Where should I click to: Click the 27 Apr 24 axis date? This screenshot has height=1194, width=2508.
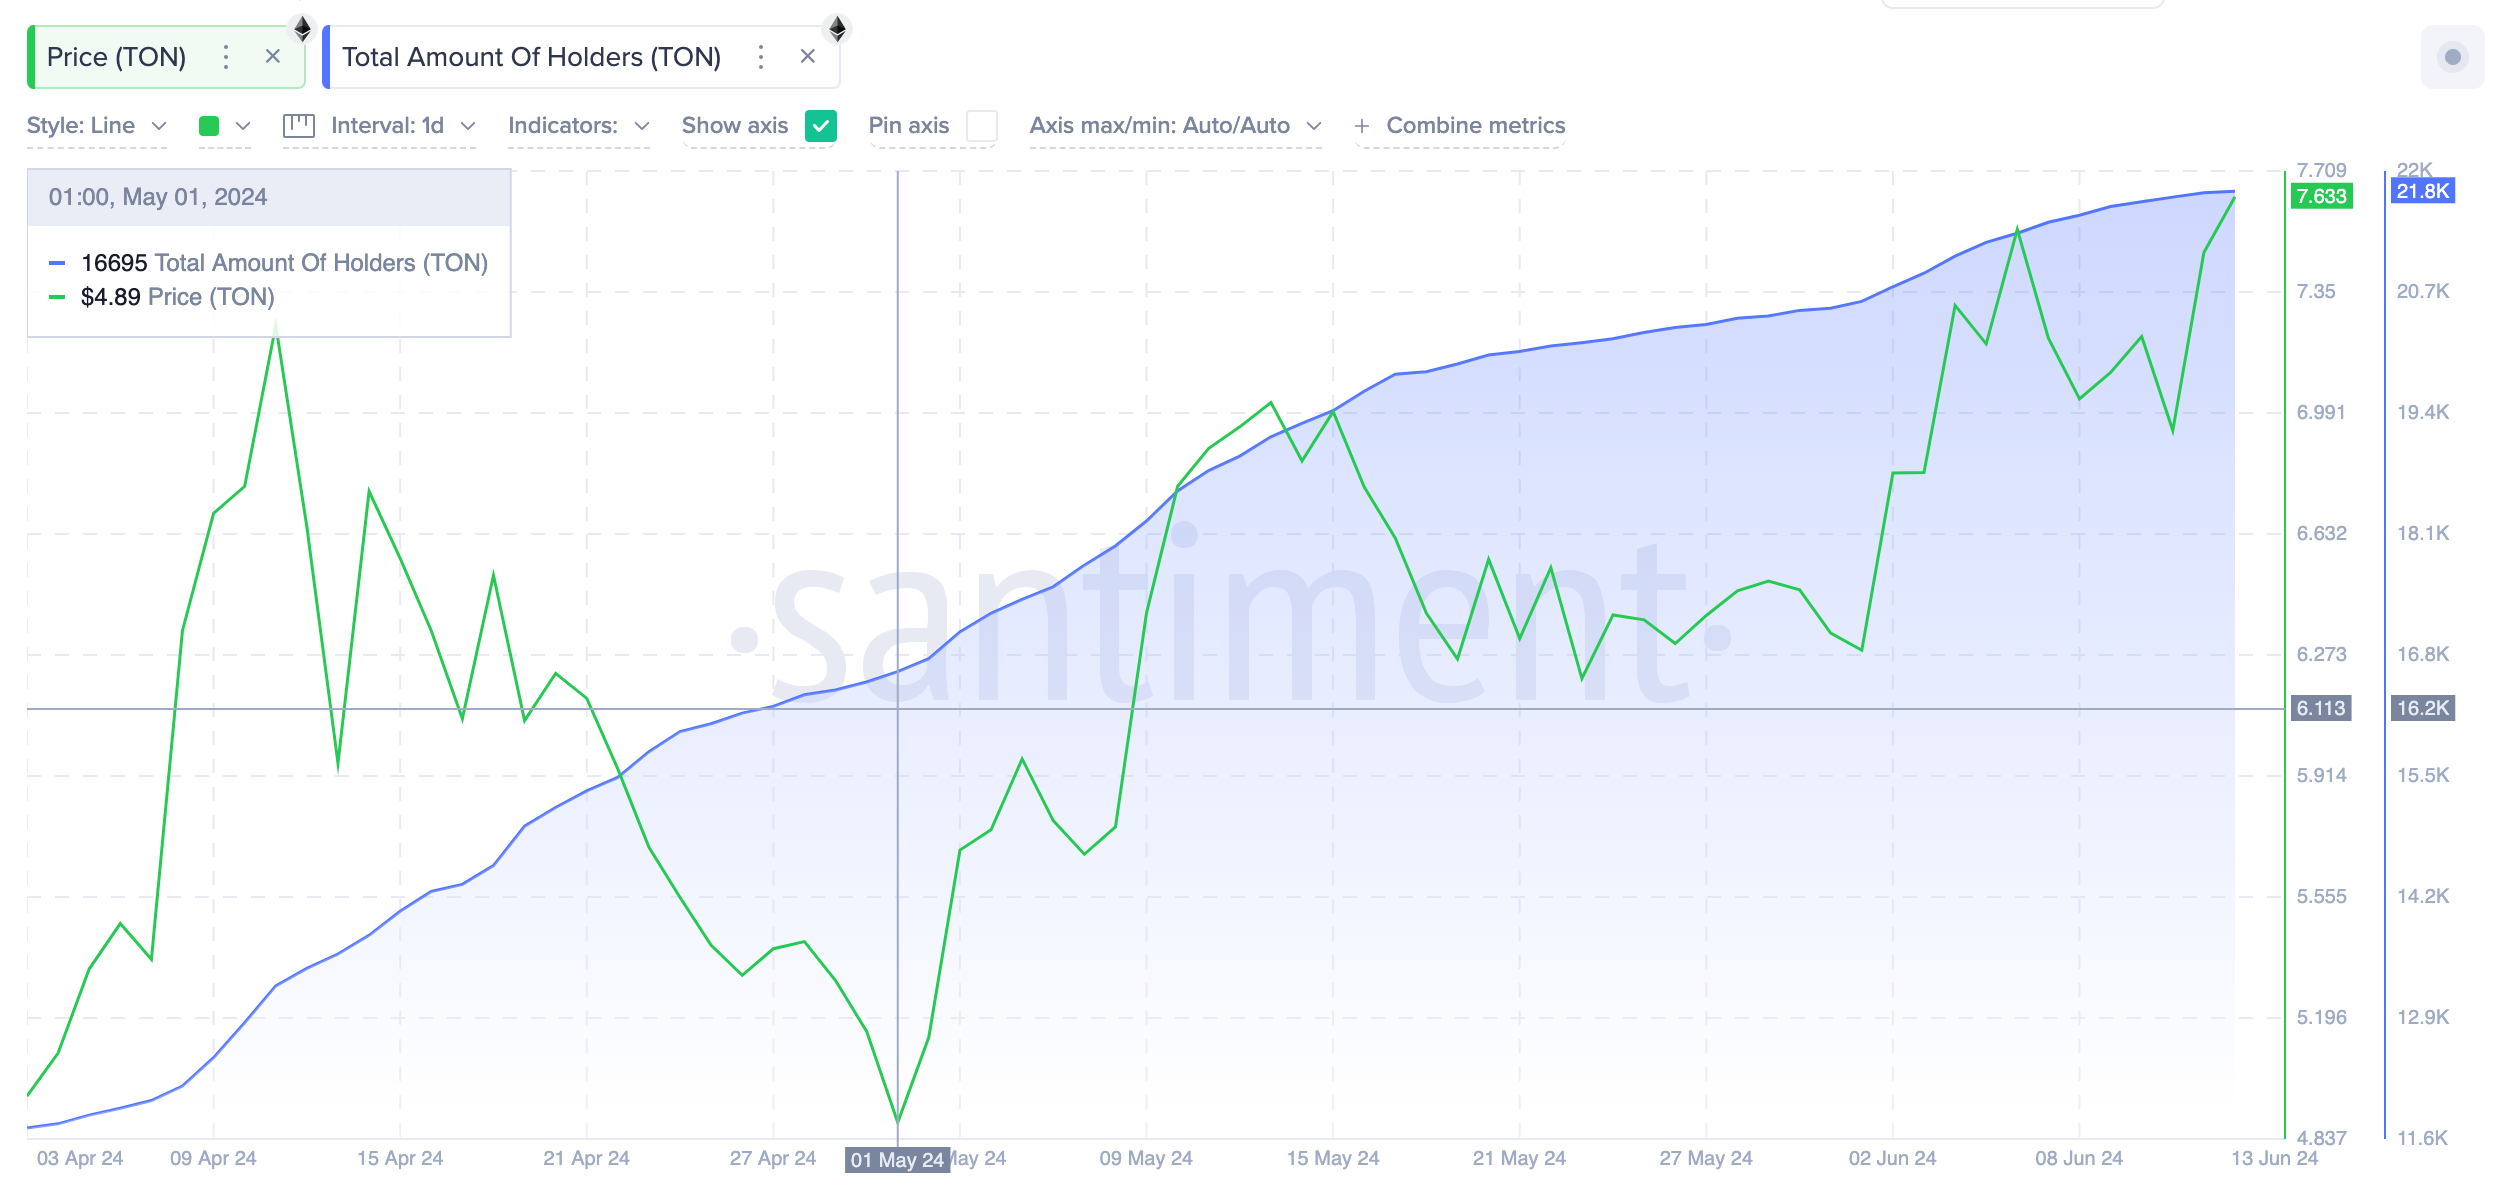[773, 1158]
